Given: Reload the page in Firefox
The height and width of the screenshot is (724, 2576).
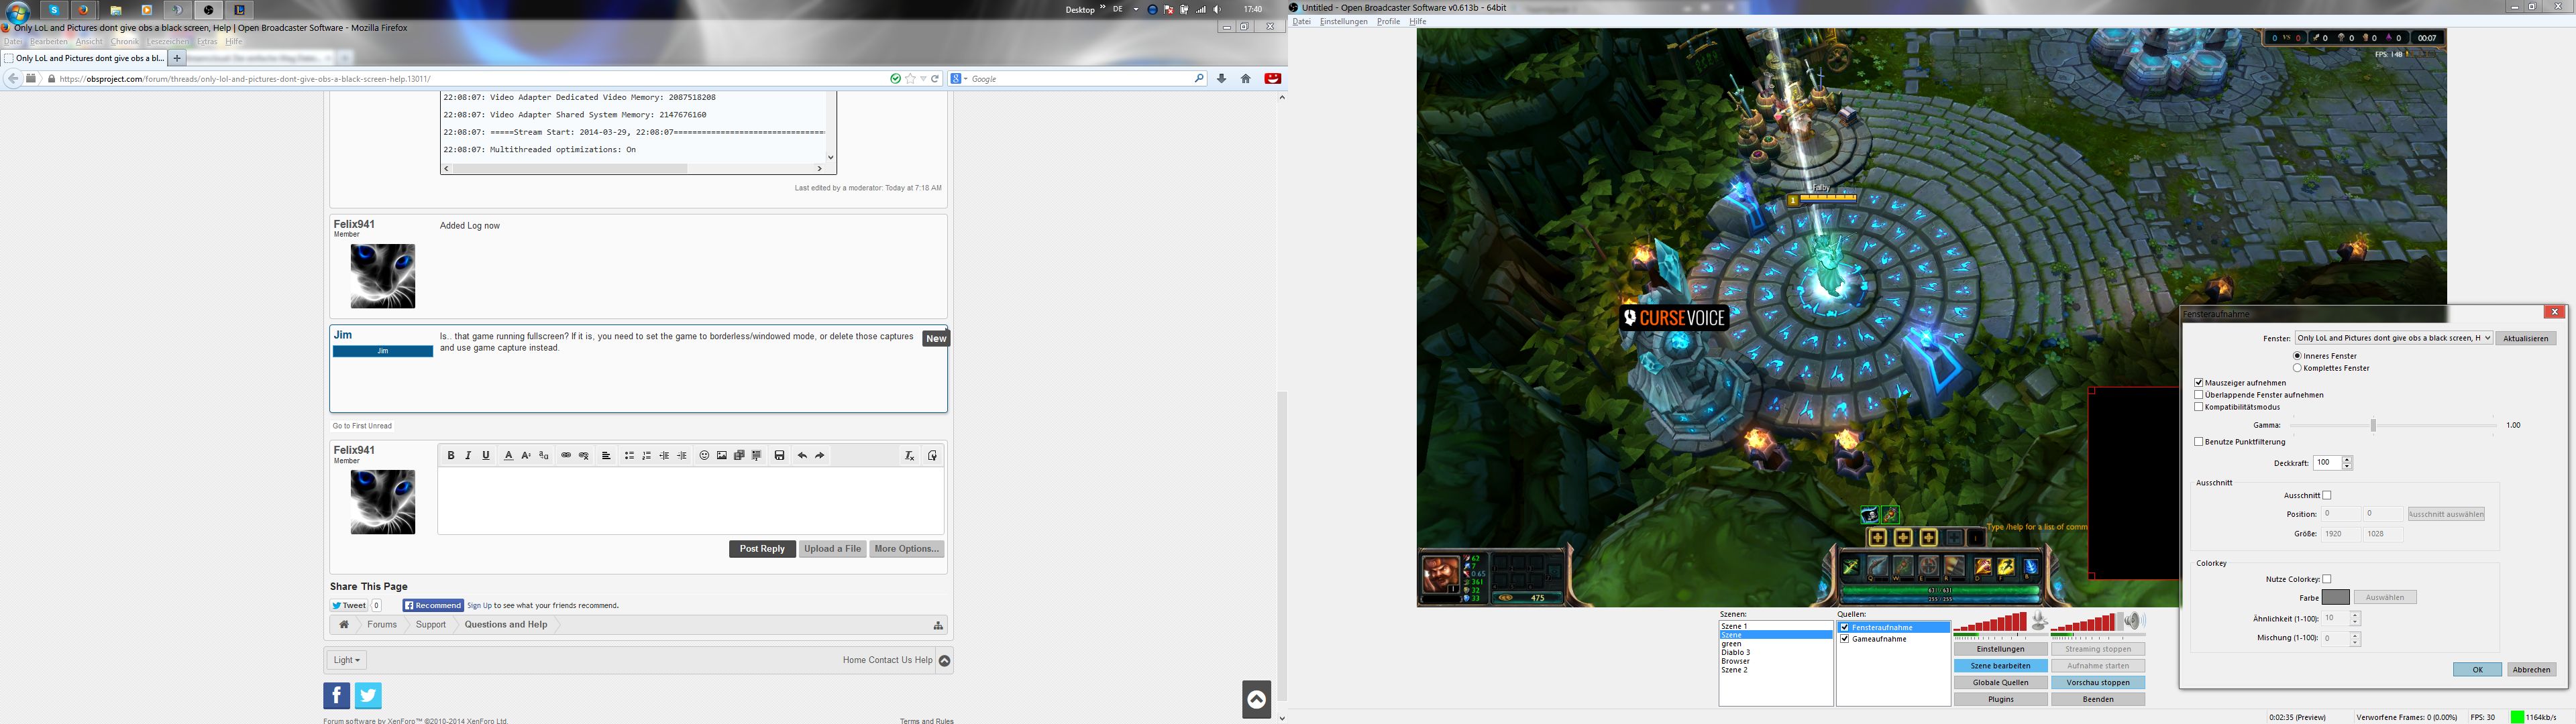Looking at the screenshot, I should click(935, 78).
